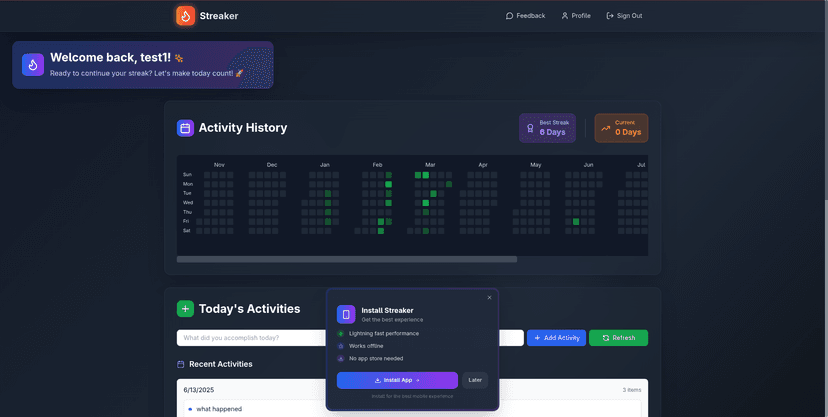Click the small calendar icon by Recent Activities

coord(181,364)
